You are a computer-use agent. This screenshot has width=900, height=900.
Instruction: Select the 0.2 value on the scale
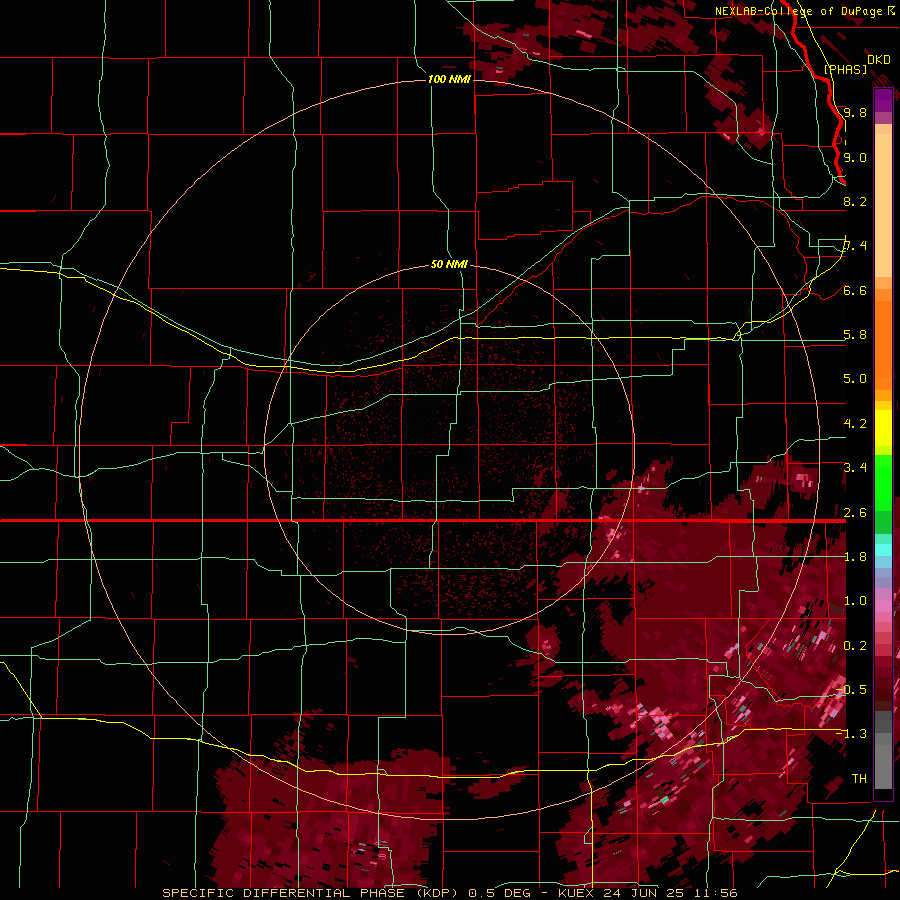[x=855, y=646]
